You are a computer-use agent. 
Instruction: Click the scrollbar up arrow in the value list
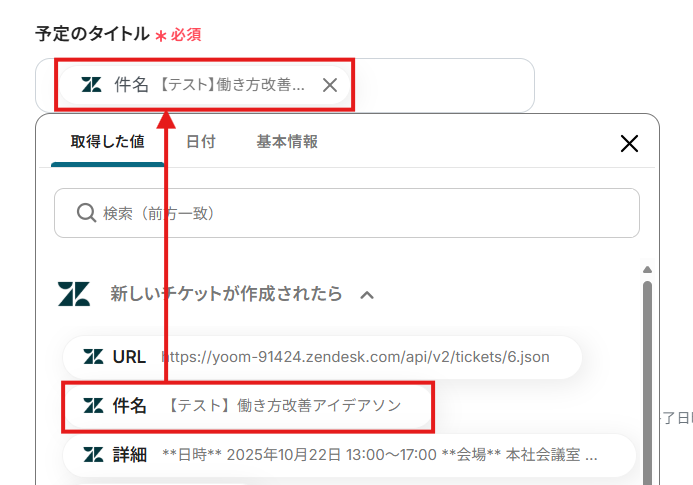[647, 270]
